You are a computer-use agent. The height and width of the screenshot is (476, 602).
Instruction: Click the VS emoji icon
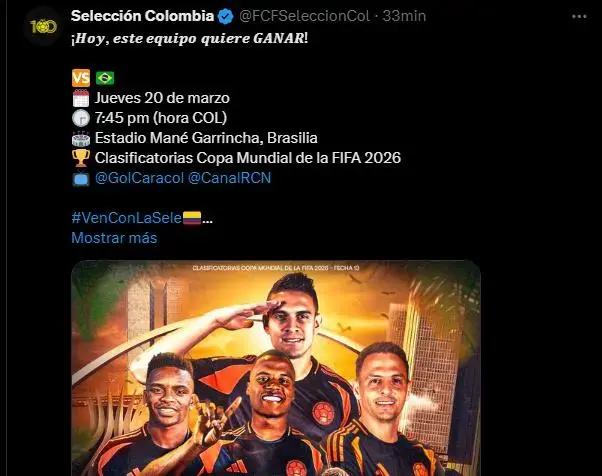pyautogui.click(x=81, y=78)
